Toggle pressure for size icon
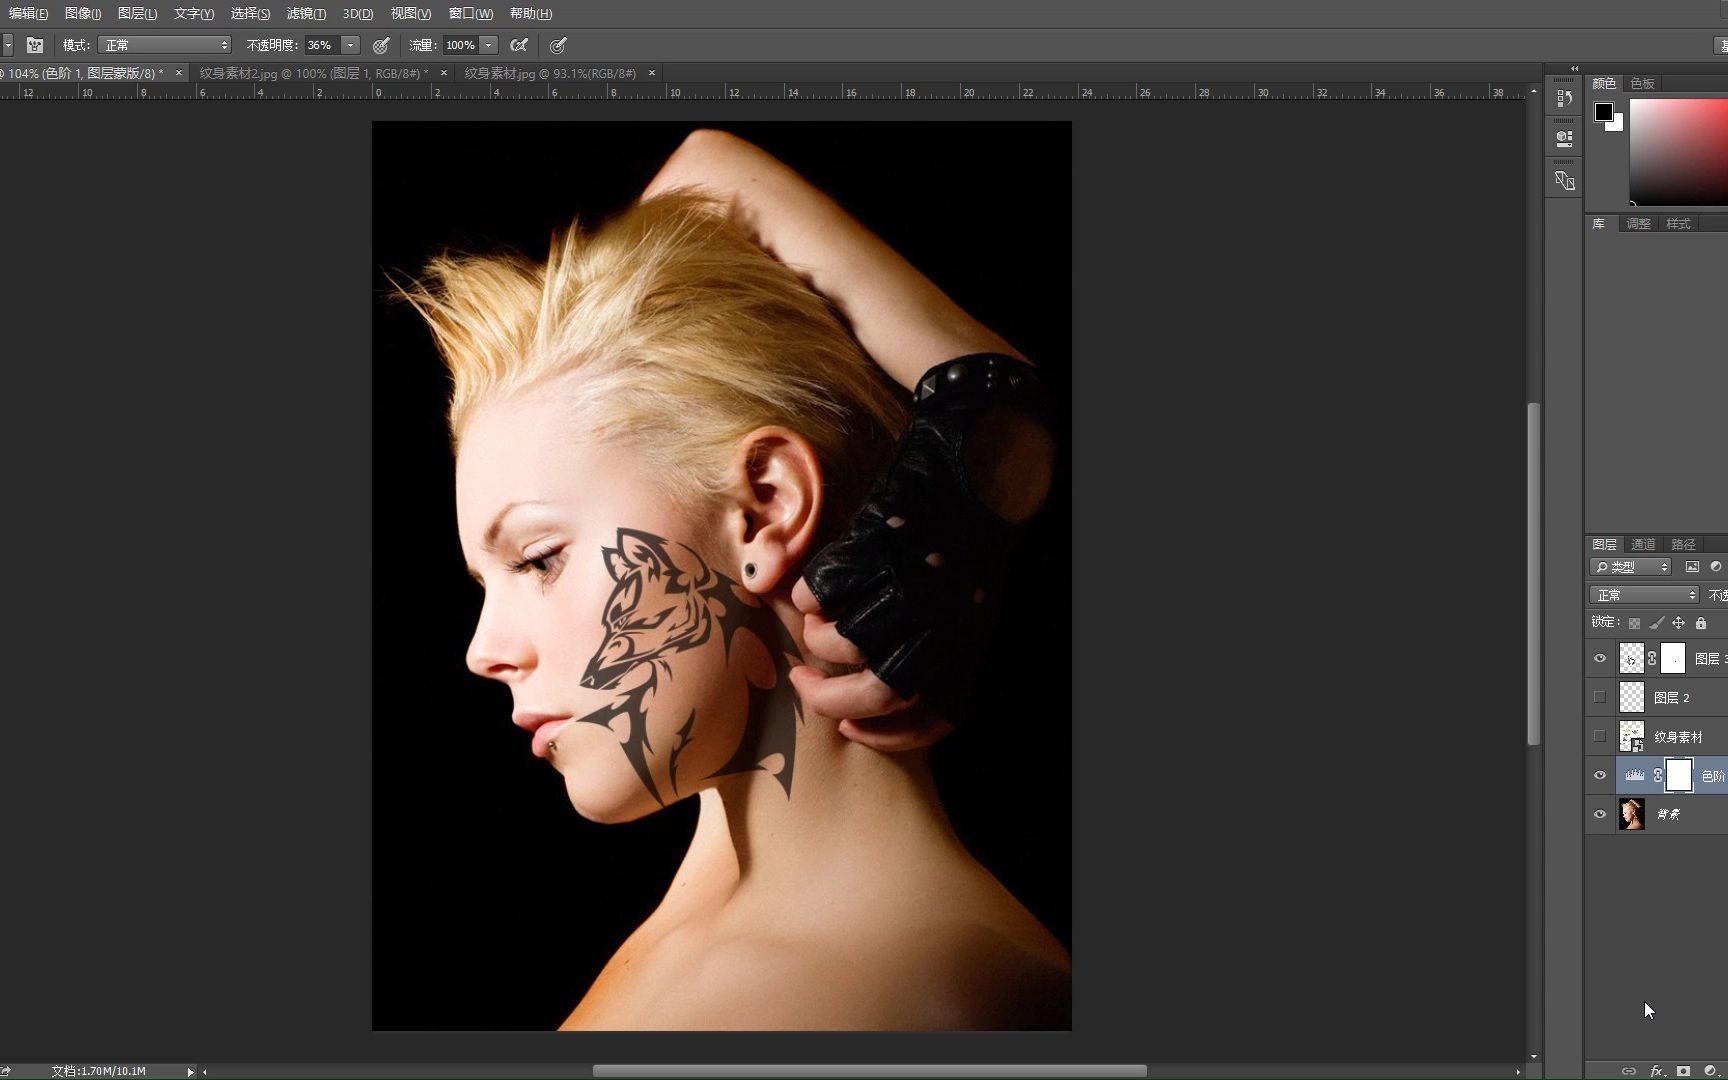Image resolution: width=1728 pixels, height=1080 pixels. pos(558,45)
